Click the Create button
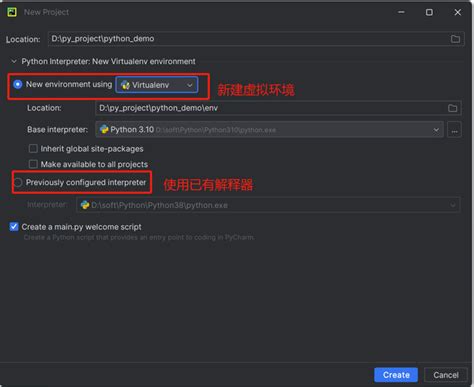The height and width of the screenshot is (387, 474). (396, 375)
